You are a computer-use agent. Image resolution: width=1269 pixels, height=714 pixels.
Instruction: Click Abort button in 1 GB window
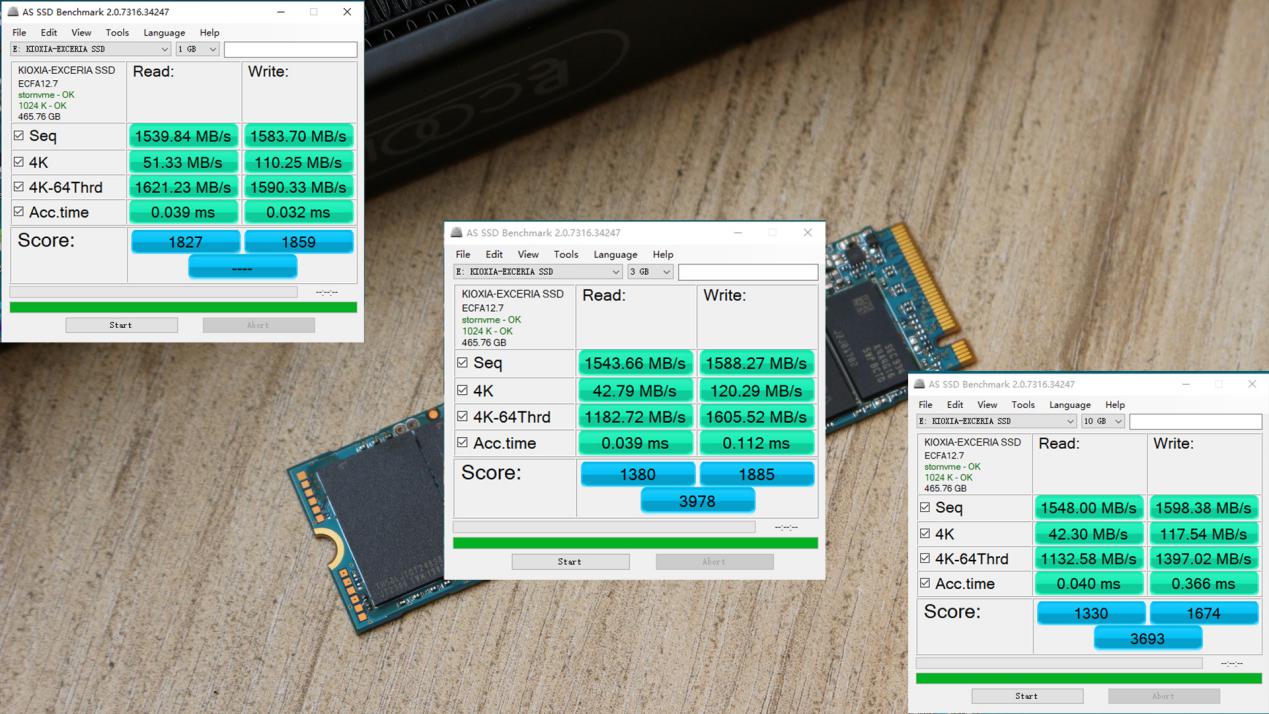(x=258, y=325)
